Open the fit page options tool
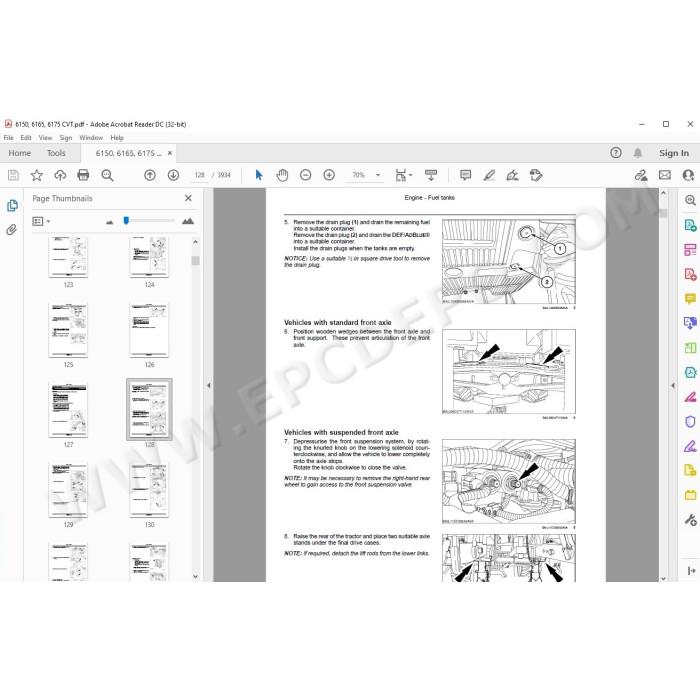This screenshot has height=700, width=700. (x=403, y=175)
